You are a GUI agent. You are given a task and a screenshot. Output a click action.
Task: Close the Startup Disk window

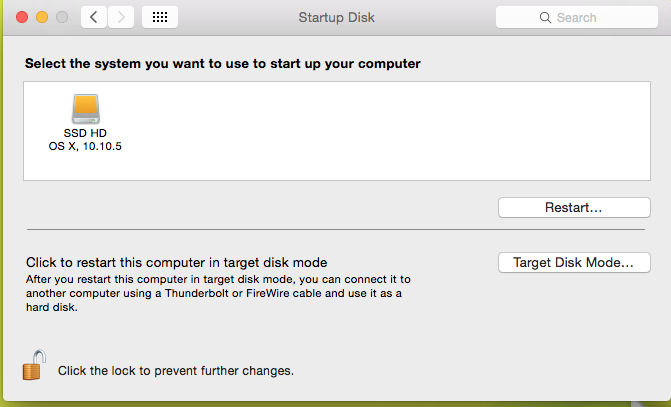pyautogui.click(x=22, y=17)
